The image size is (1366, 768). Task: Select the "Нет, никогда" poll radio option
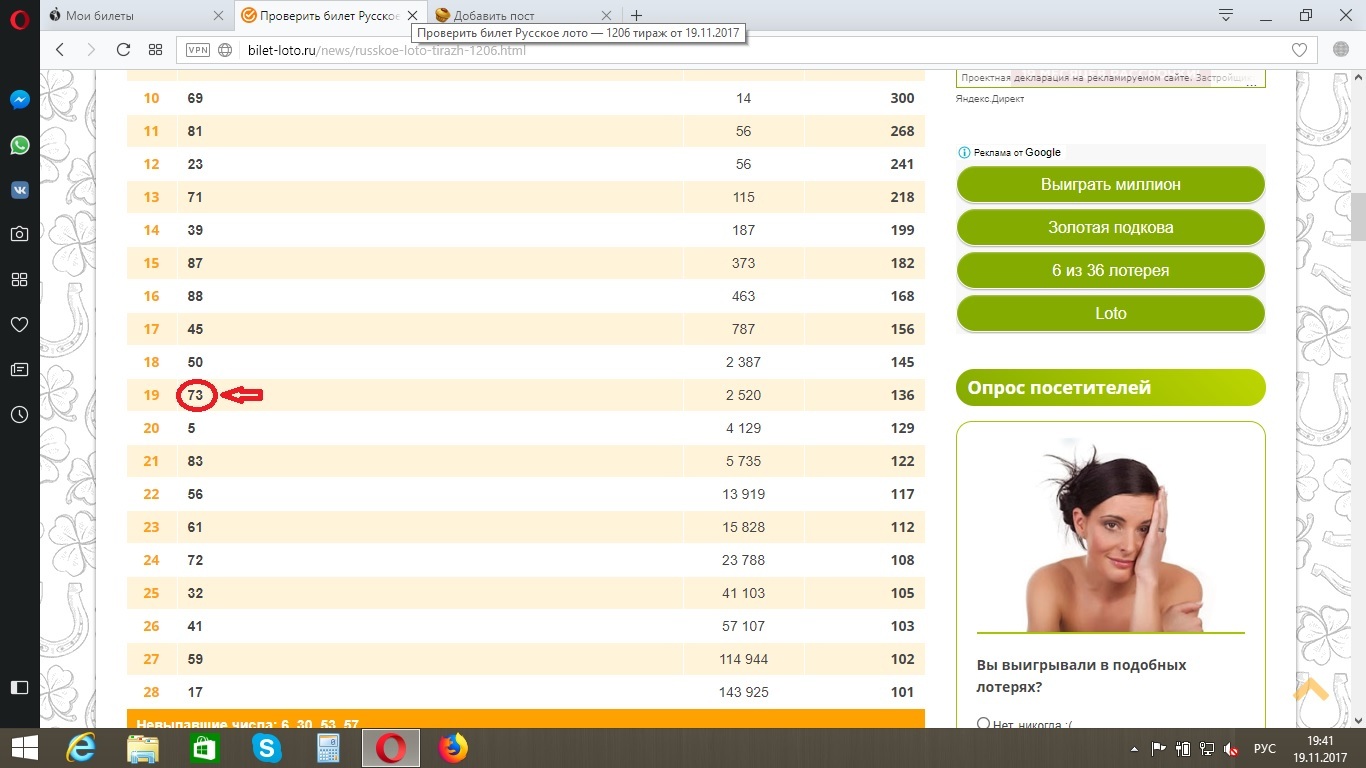[x=984, y=724]
